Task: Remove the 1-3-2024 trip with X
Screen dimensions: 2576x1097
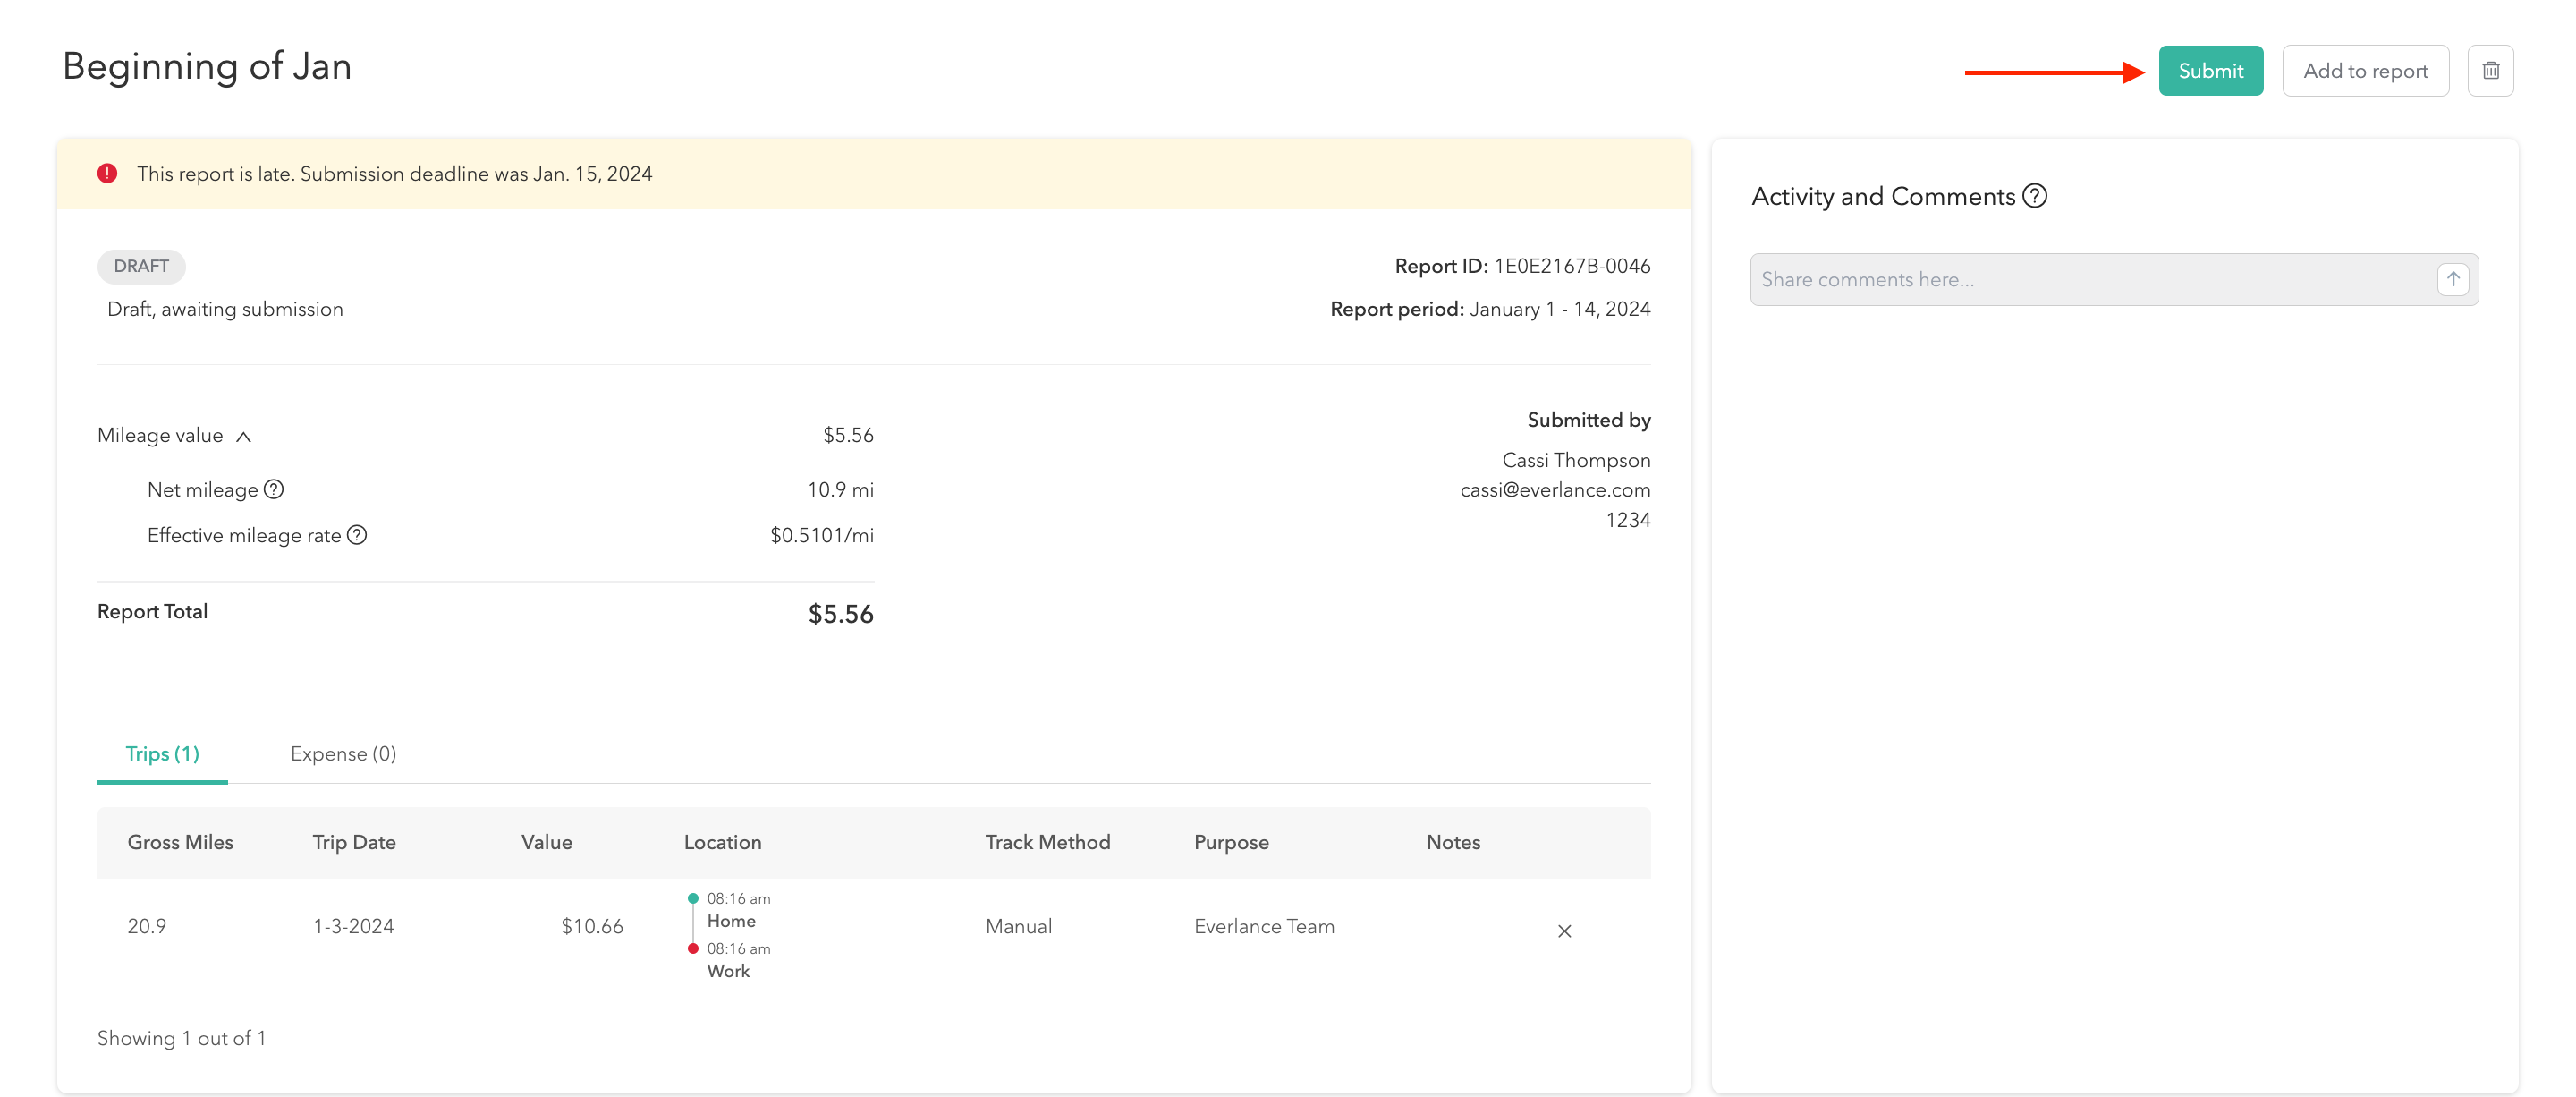Action: pos(1564,931)
